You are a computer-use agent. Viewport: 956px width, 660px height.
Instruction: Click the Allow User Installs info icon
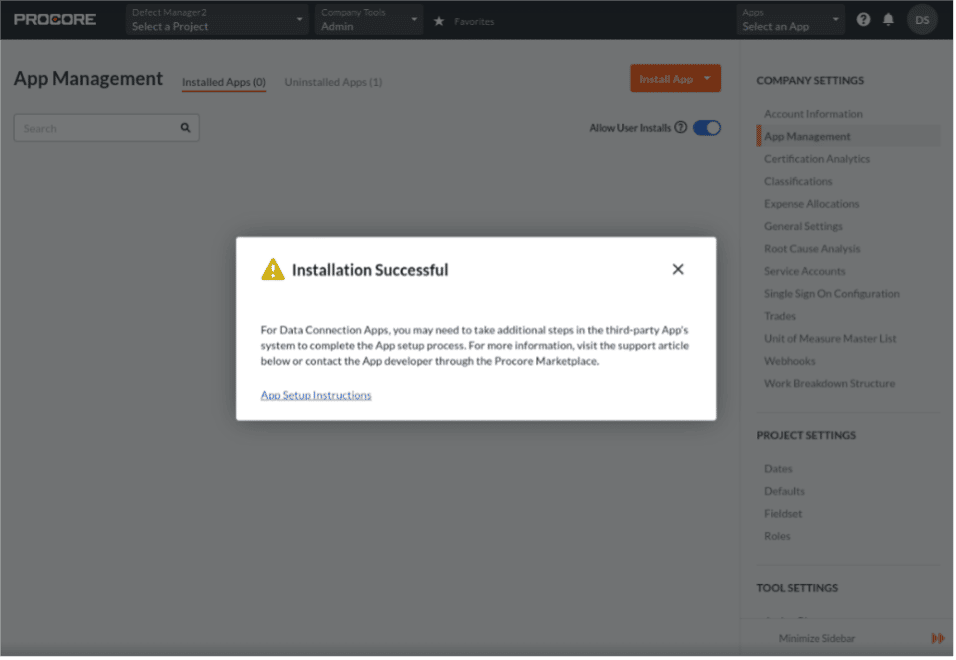[x=681, y=127]
